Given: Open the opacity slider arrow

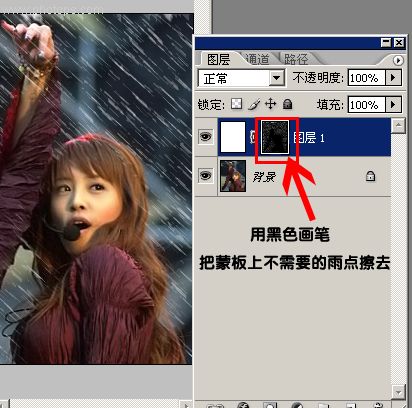Looking at the screenshot, I should pyautogui.click(x=393, y=78).
